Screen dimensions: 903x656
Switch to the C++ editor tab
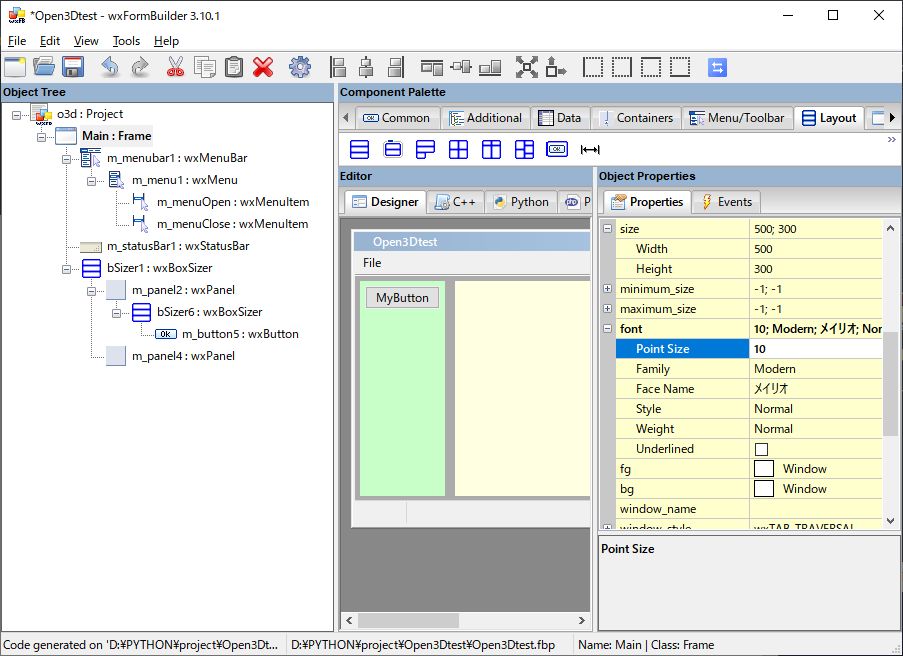pos(456,202)
